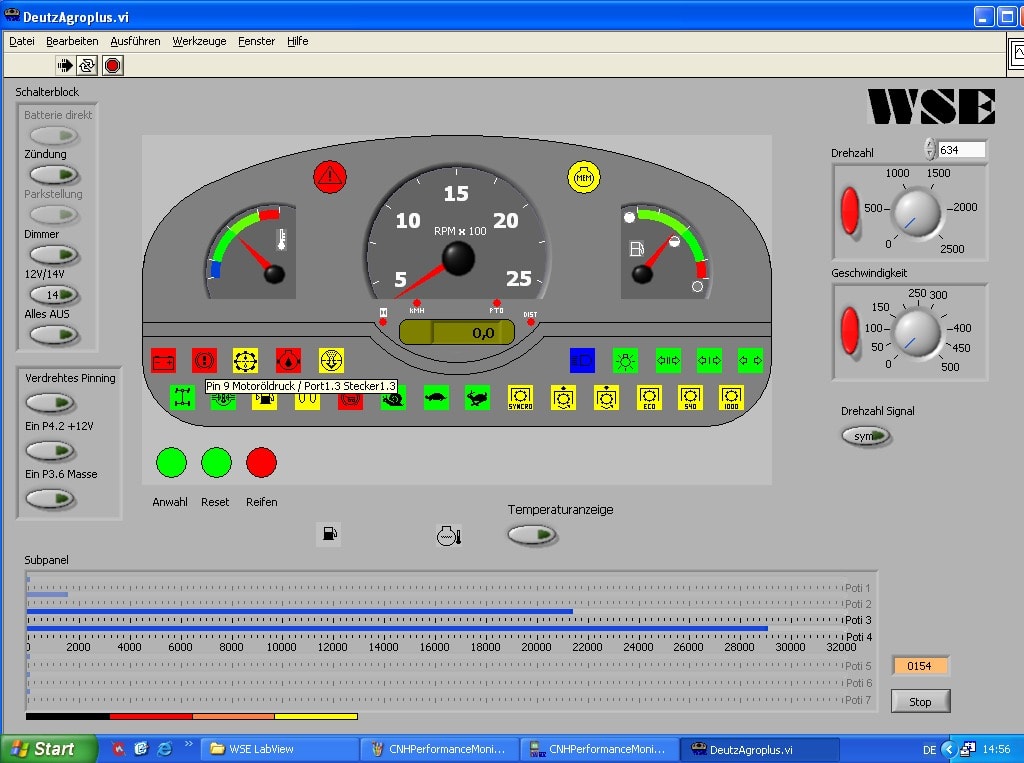Click the Drehzahl numeric input field

click(961, 150)
